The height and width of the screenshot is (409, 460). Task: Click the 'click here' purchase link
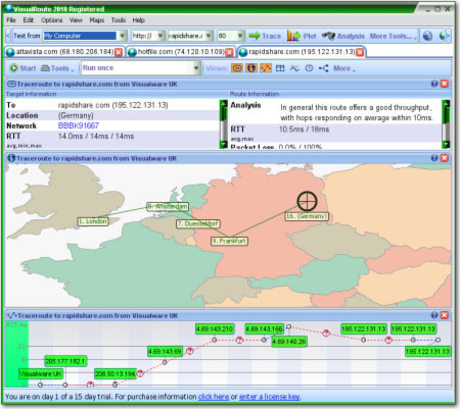pos(213,397)
